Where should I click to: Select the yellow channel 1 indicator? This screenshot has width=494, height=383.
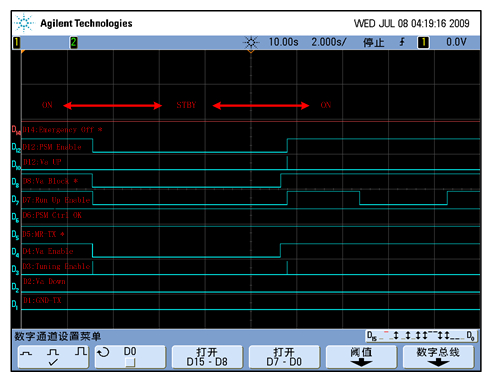16,43
